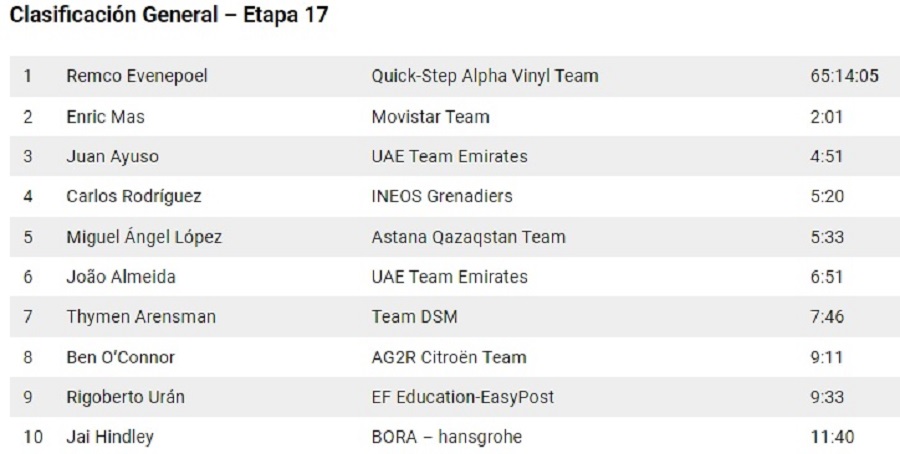Click Juan Ayuso rider name
The image size is (900, 454).
coord(113,156)
